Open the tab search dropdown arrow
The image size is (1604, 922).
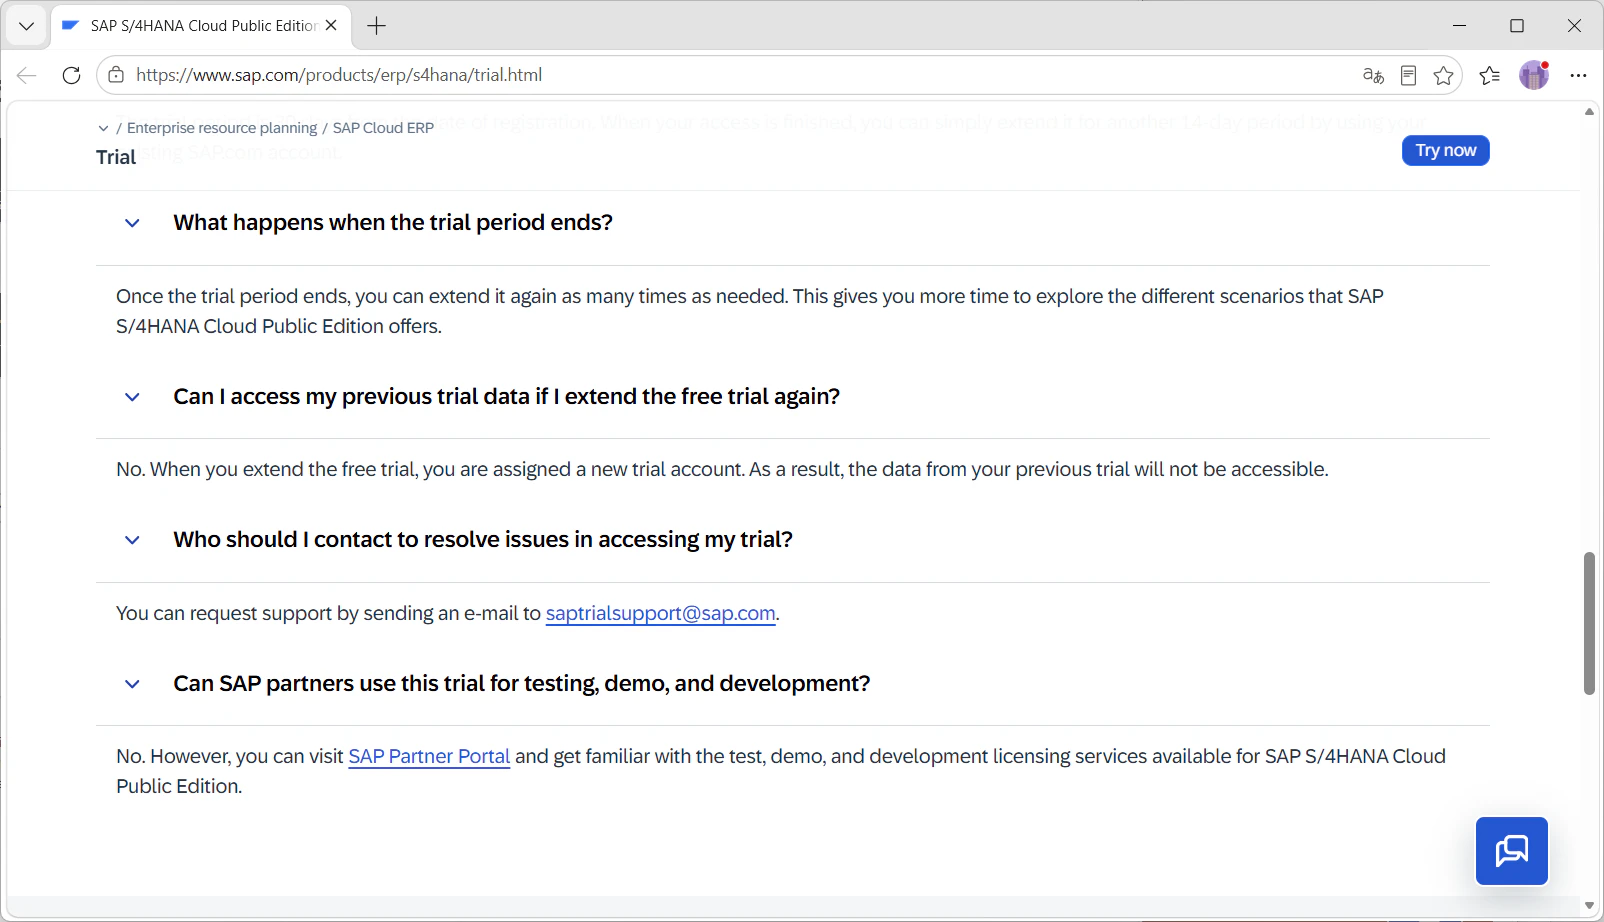(x=27, y=26)
